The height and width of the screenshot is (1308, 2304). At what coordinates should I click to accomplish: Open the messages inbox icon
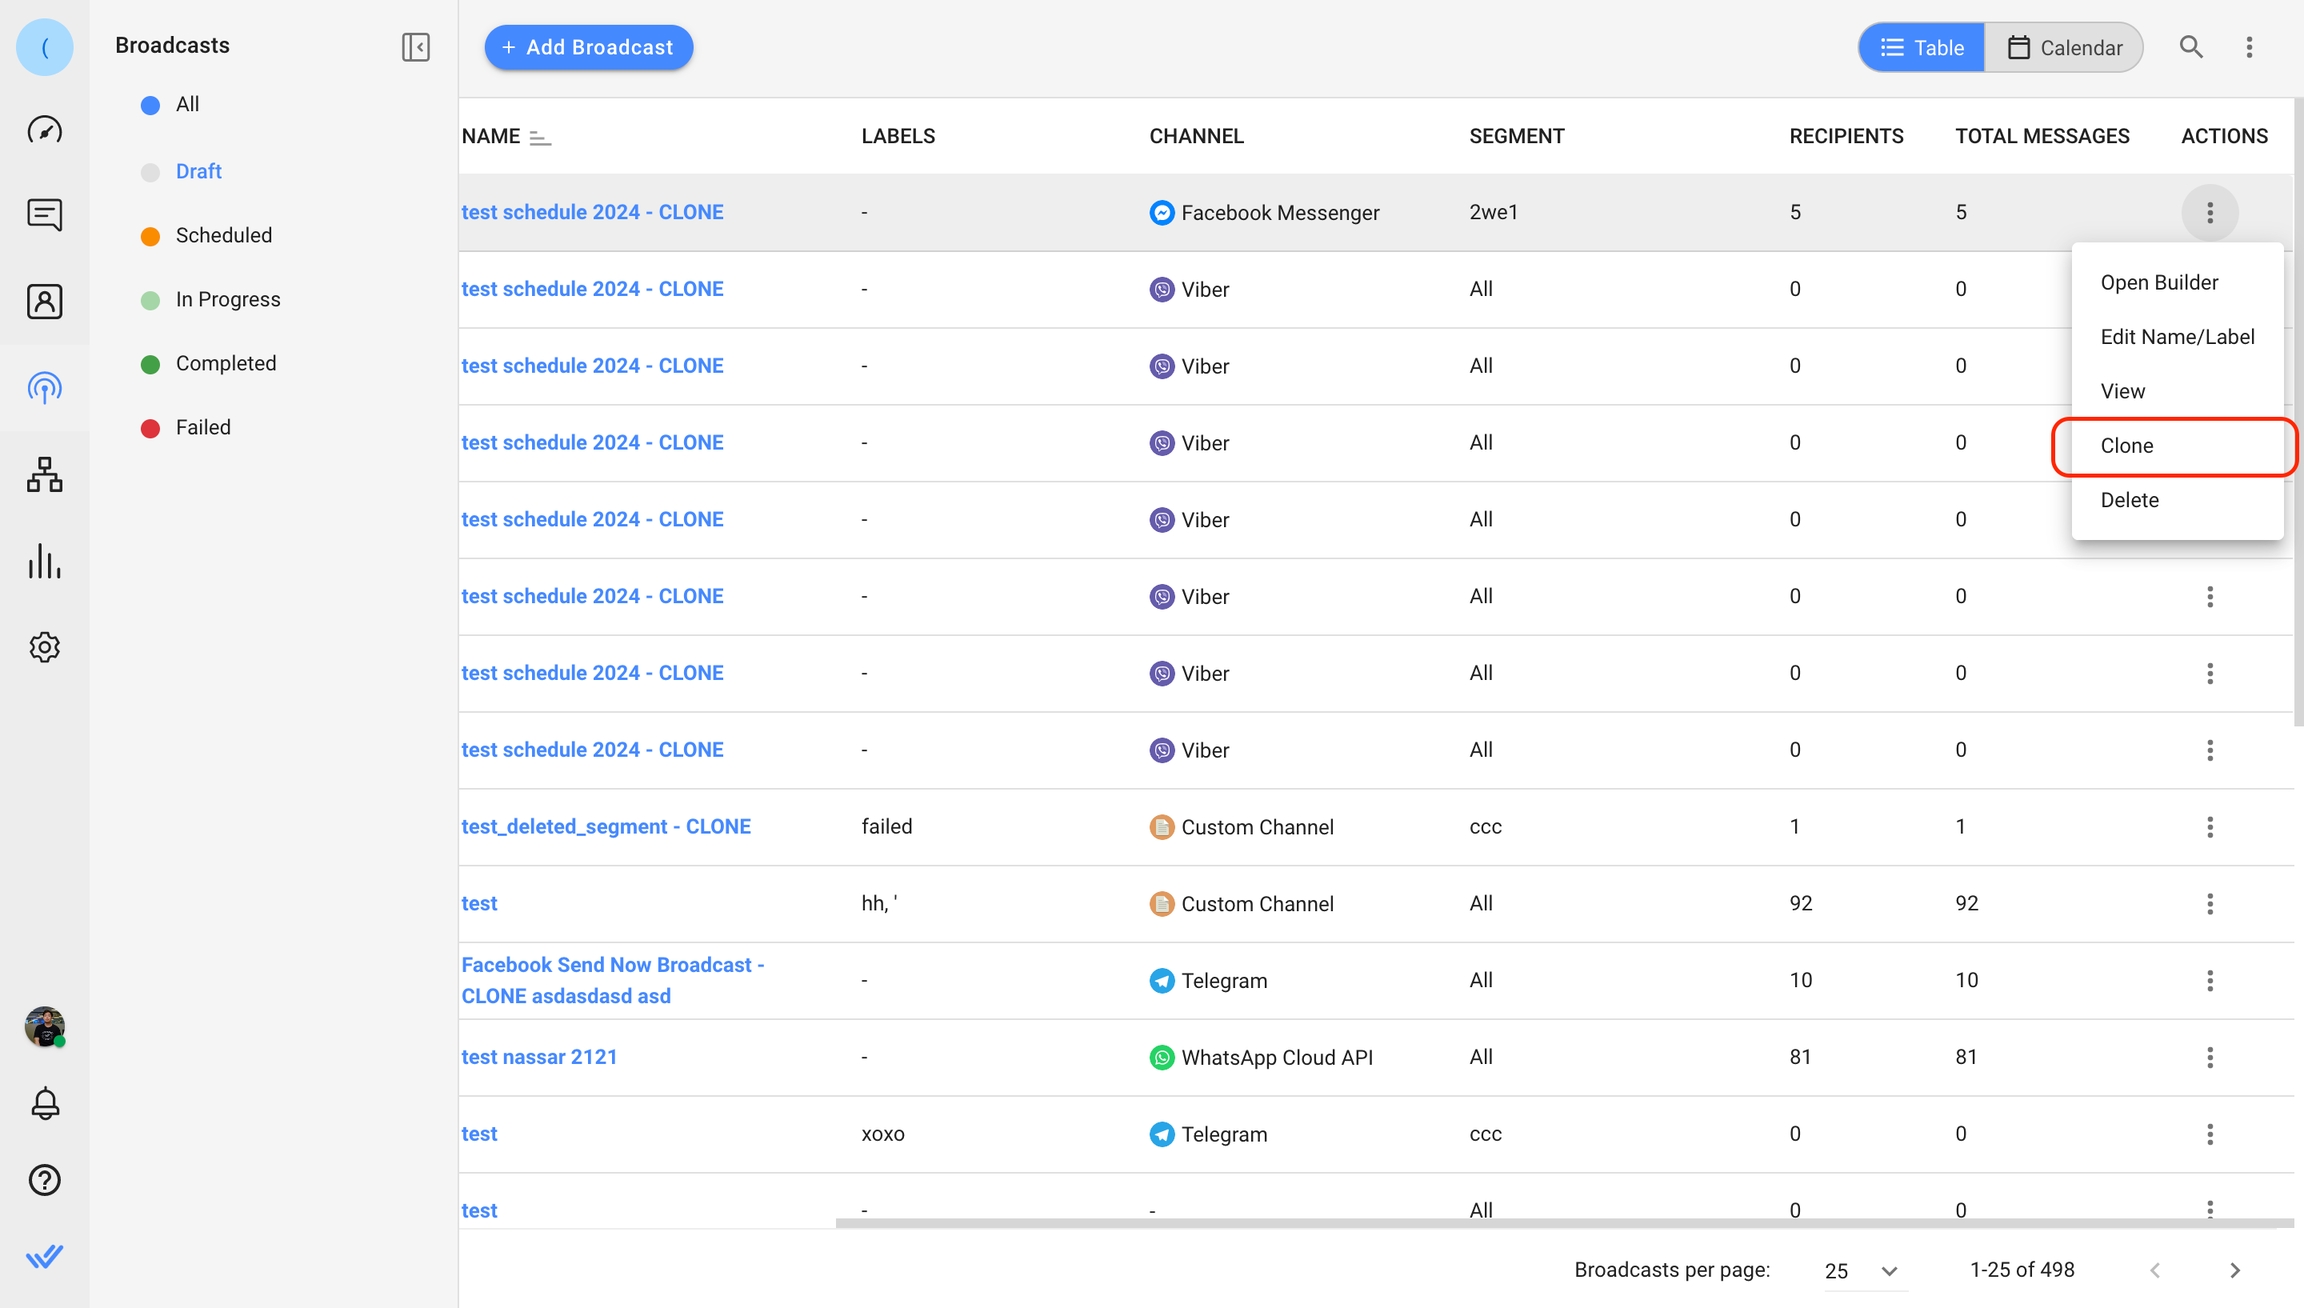(44, 214)
